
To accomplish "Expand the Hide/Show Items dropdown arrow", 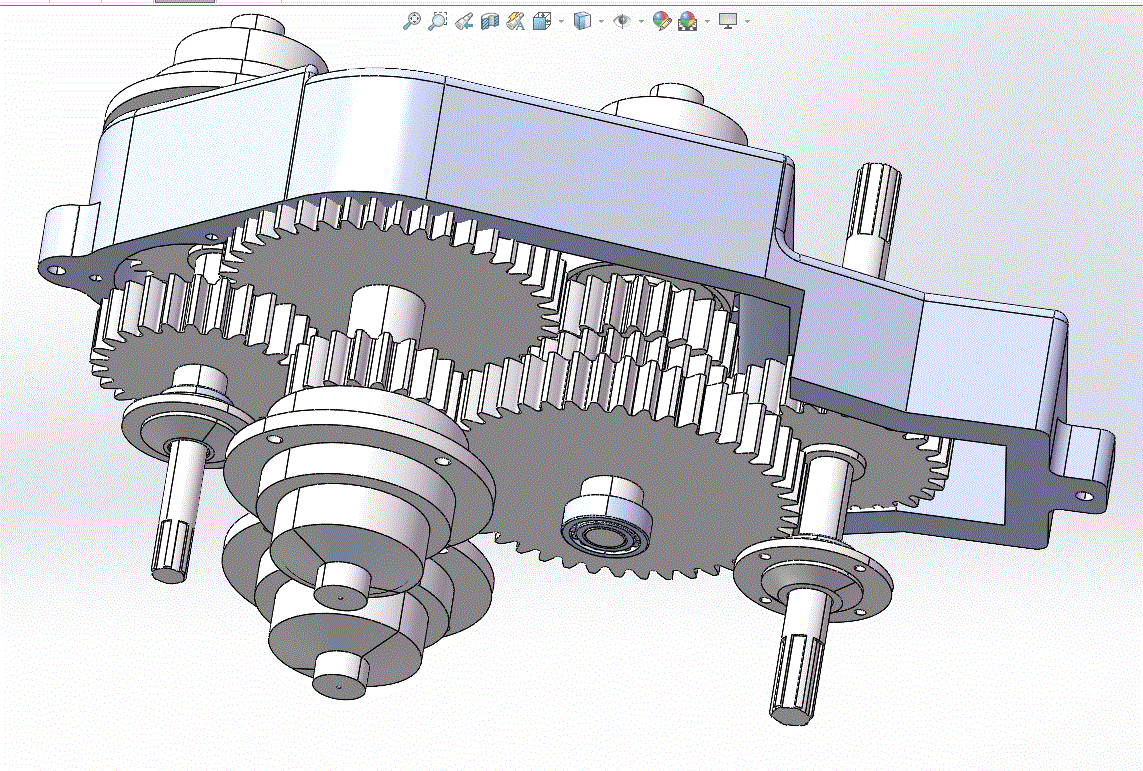I will tap(641, 22).
